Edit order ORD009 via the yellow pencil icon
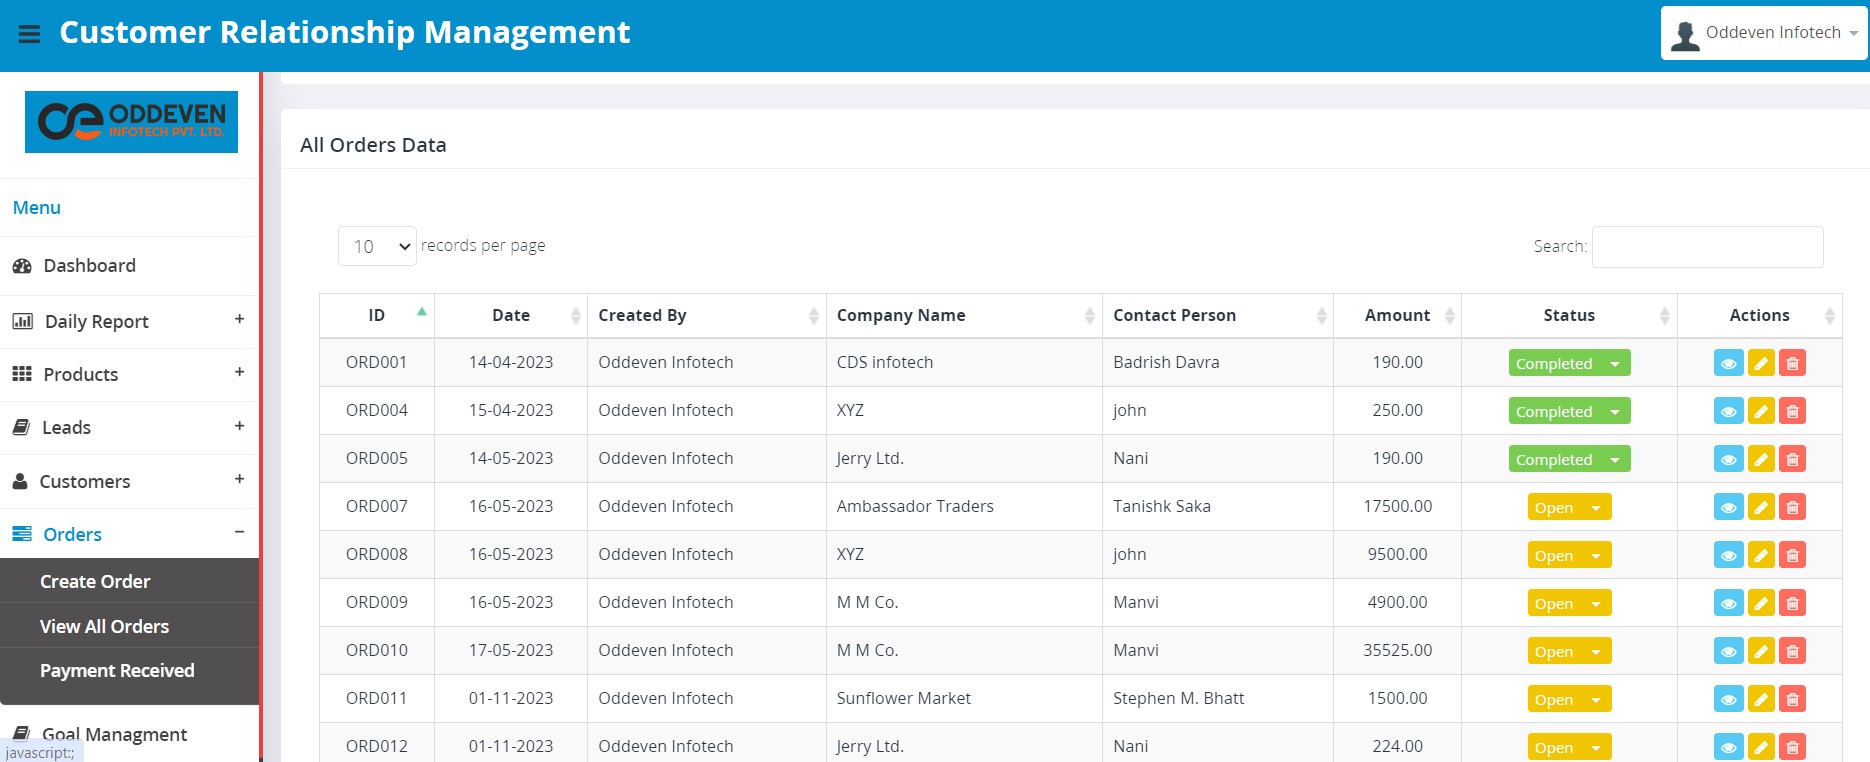 [x=1761, y=603]
